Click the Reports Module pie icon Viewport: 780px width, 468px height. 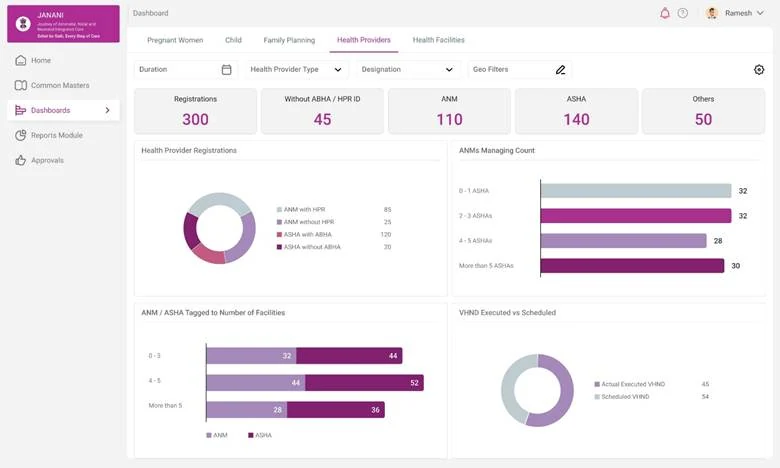point(20,135)
